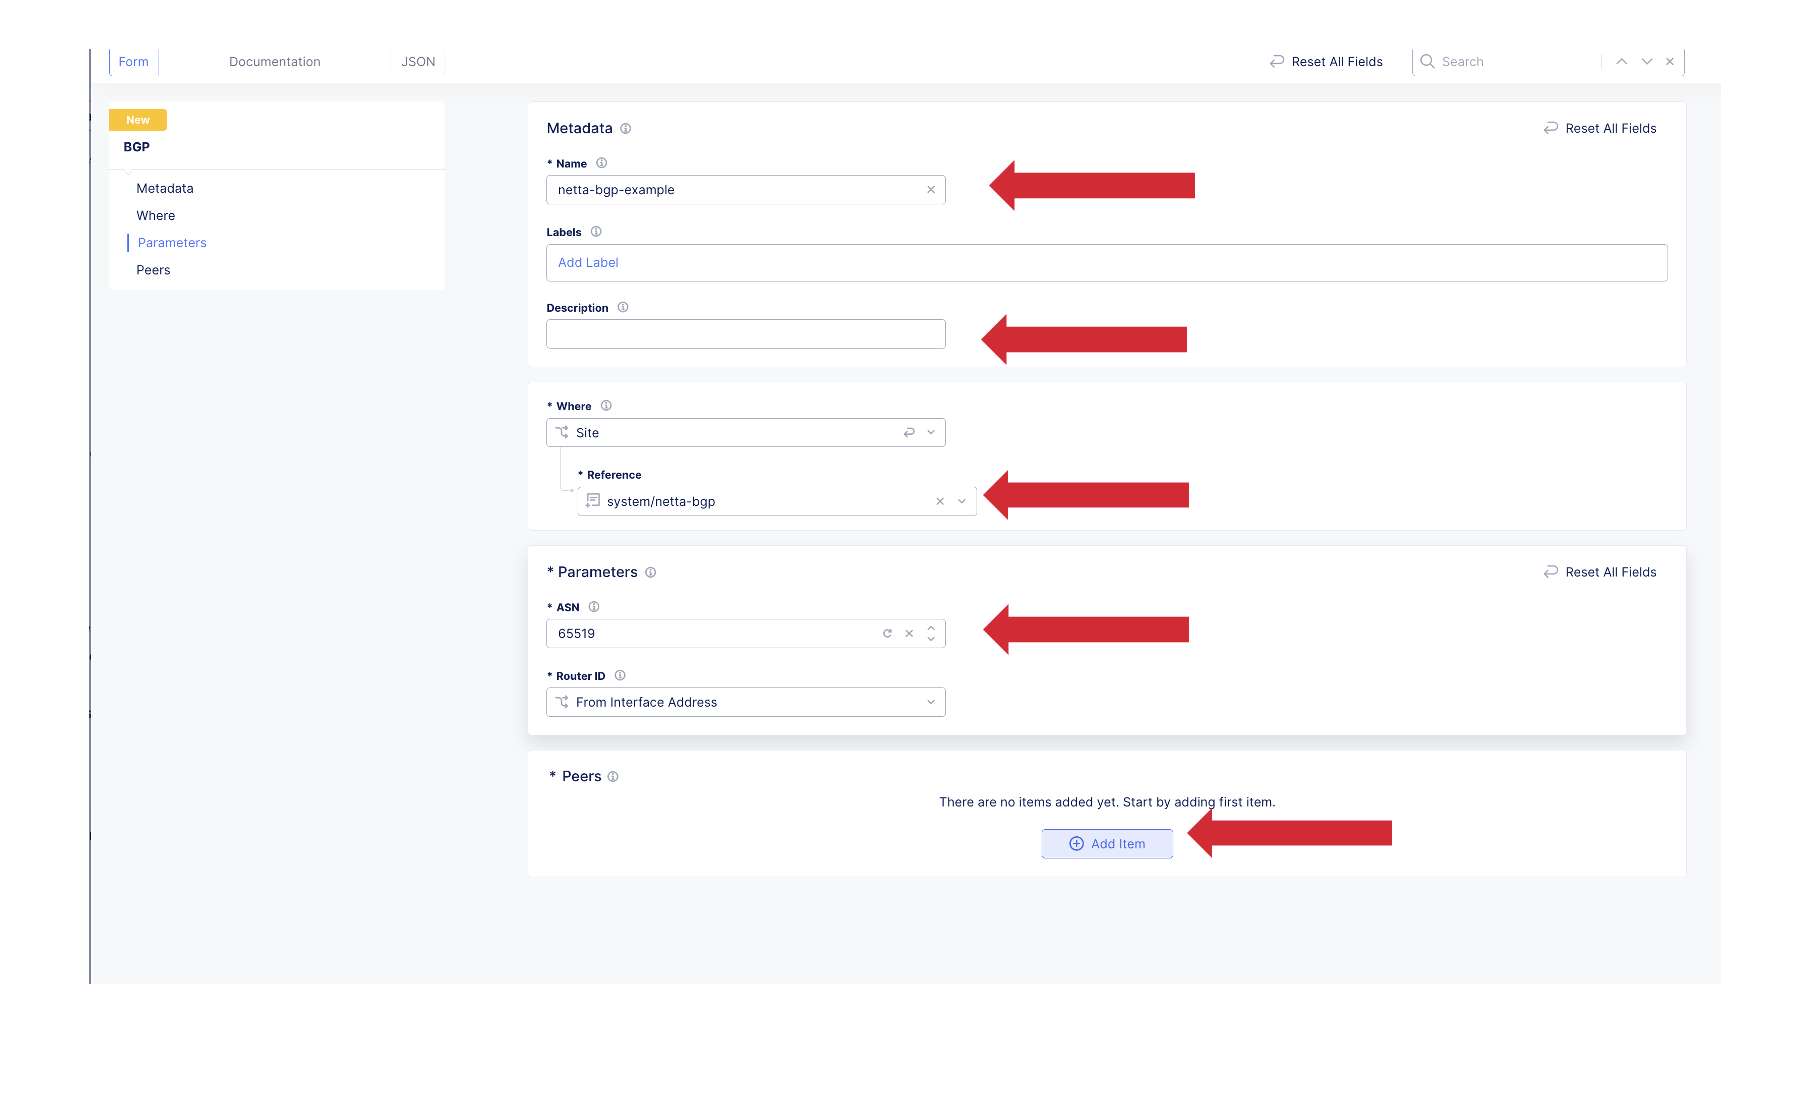Click the Where info icon
Image resolution: width=1802 pixels, height=1114 pixels.
(606, 406)
